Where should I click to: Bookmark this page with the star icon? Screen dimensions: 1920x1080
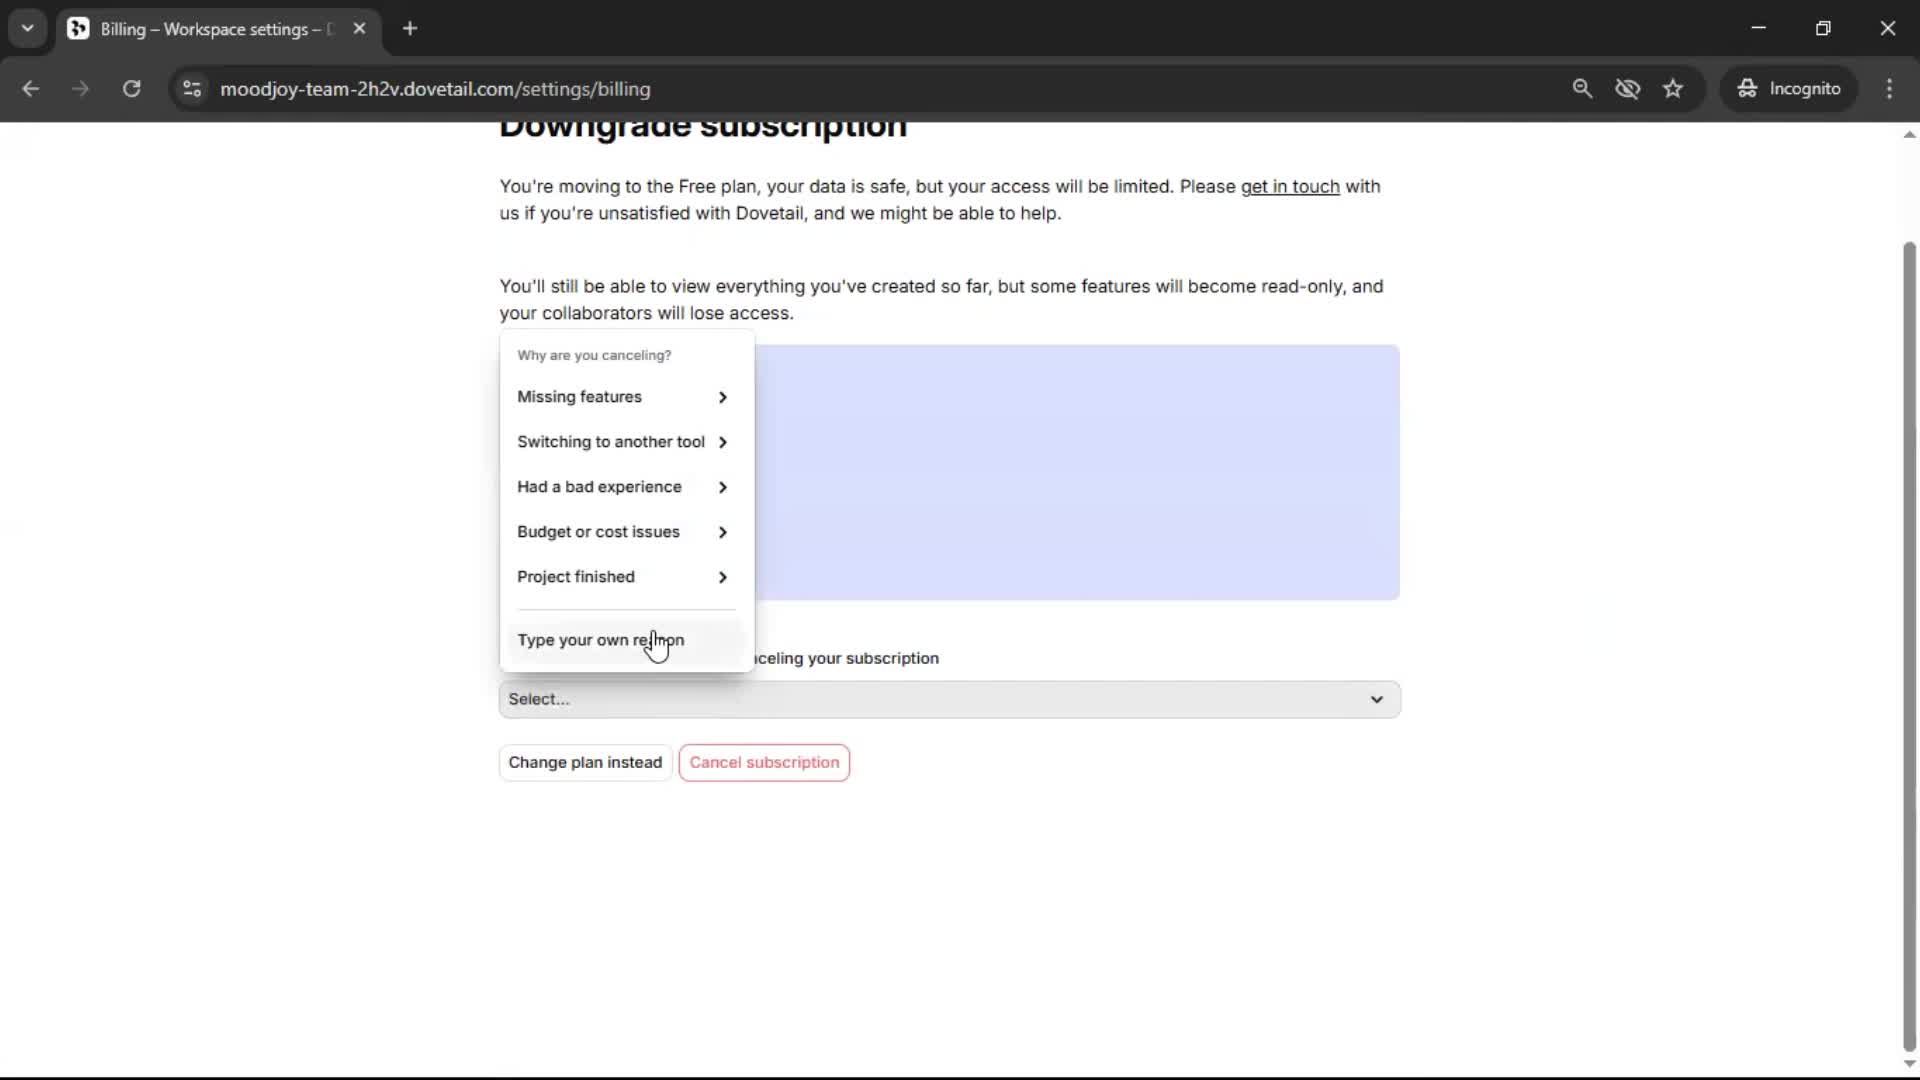1673,89
